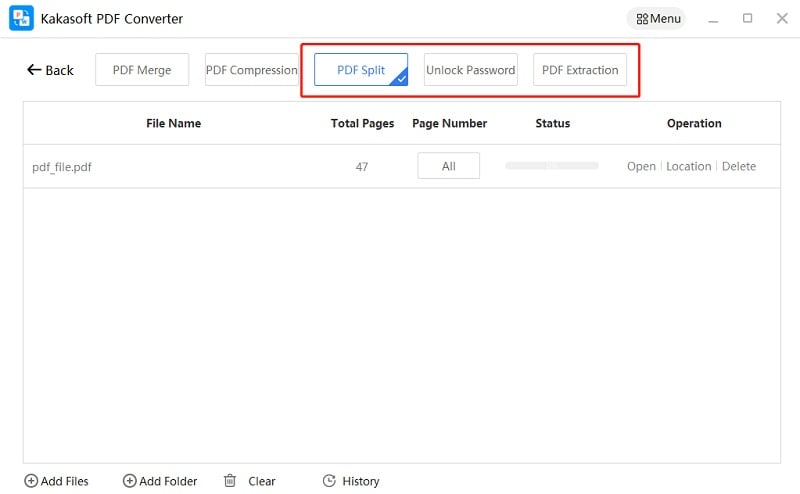The width and height of the screenshot is (800, 494).
Task: Switch to the PDF Extraction tab
Action: pyautogui.click(x=580, y=70)
